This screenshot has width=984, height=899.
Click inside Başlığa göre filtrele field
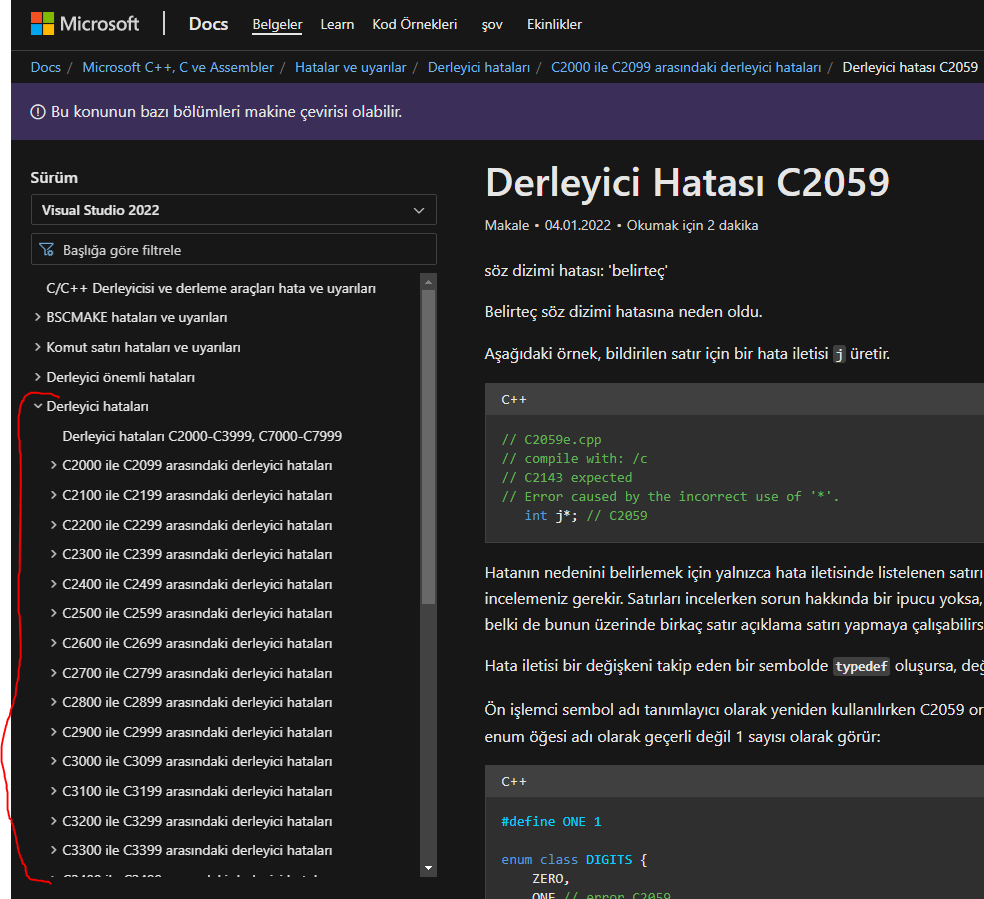click(x=240, y=250)
